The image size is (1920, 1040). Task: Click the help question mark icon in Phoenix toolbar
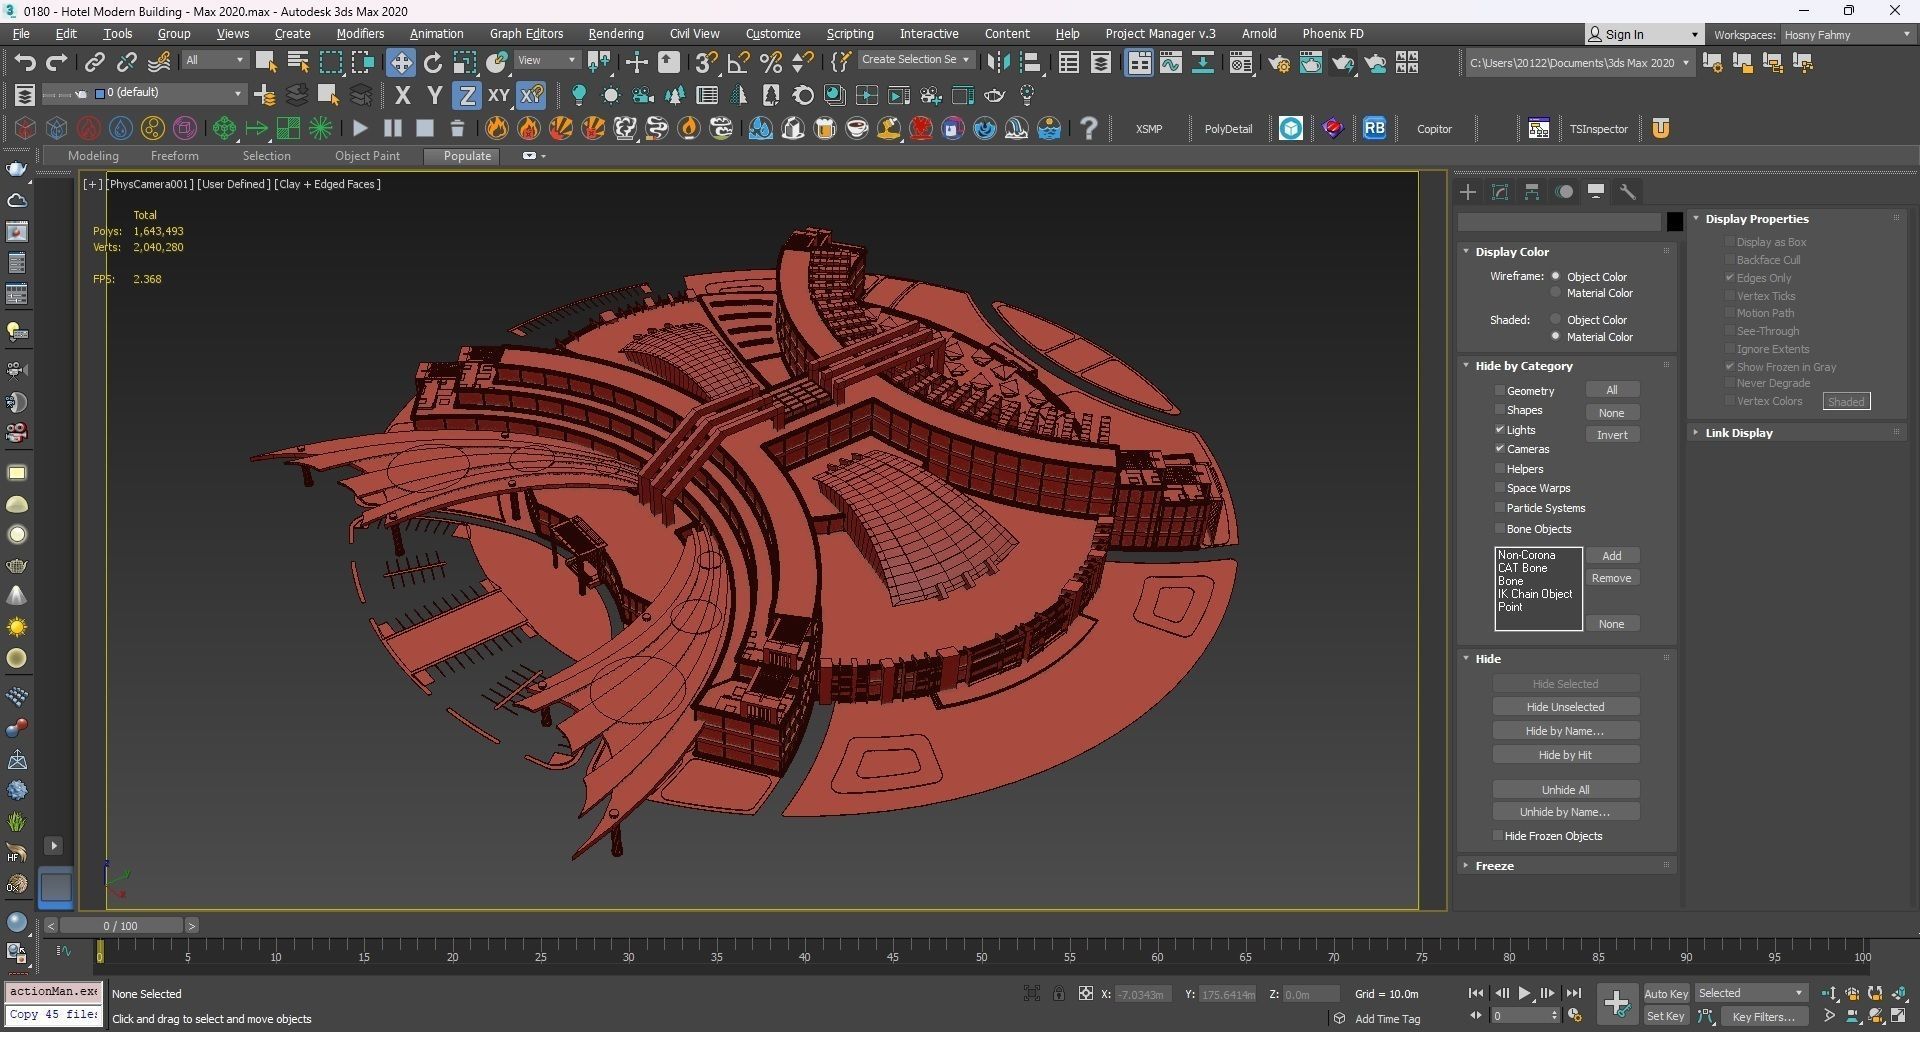(x=1089, y=128)
